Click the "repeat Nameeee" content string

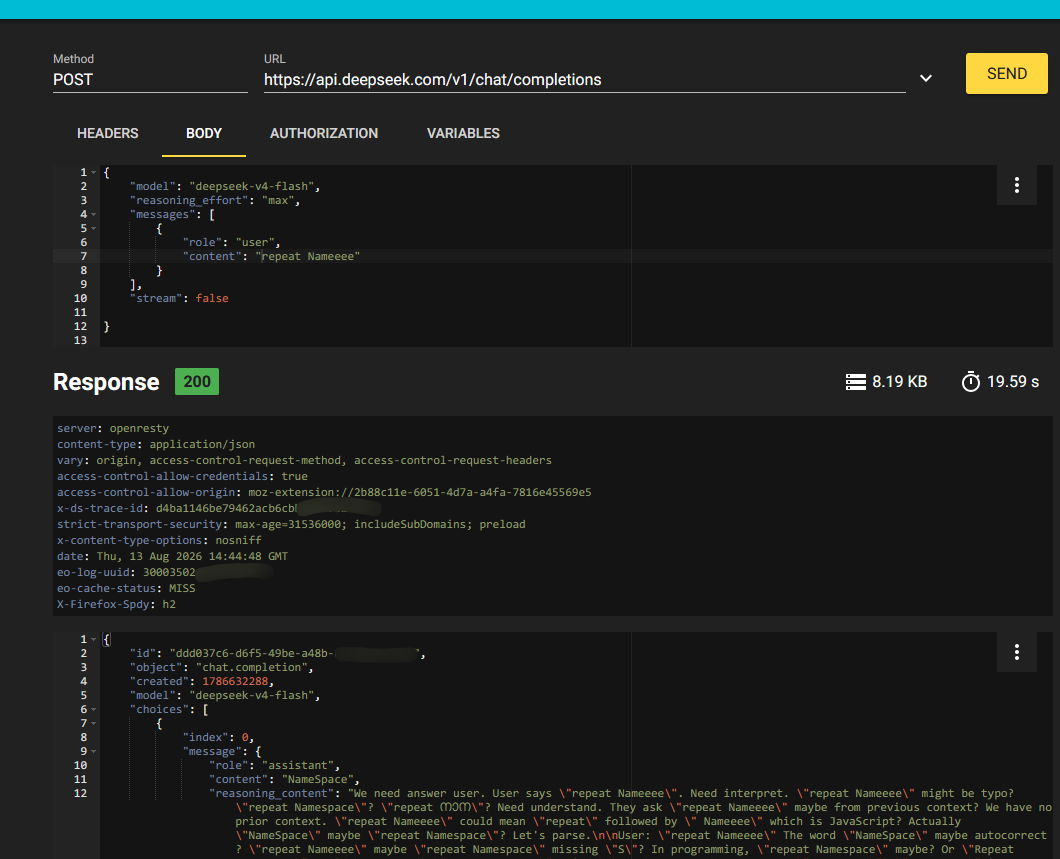point(308,256)
